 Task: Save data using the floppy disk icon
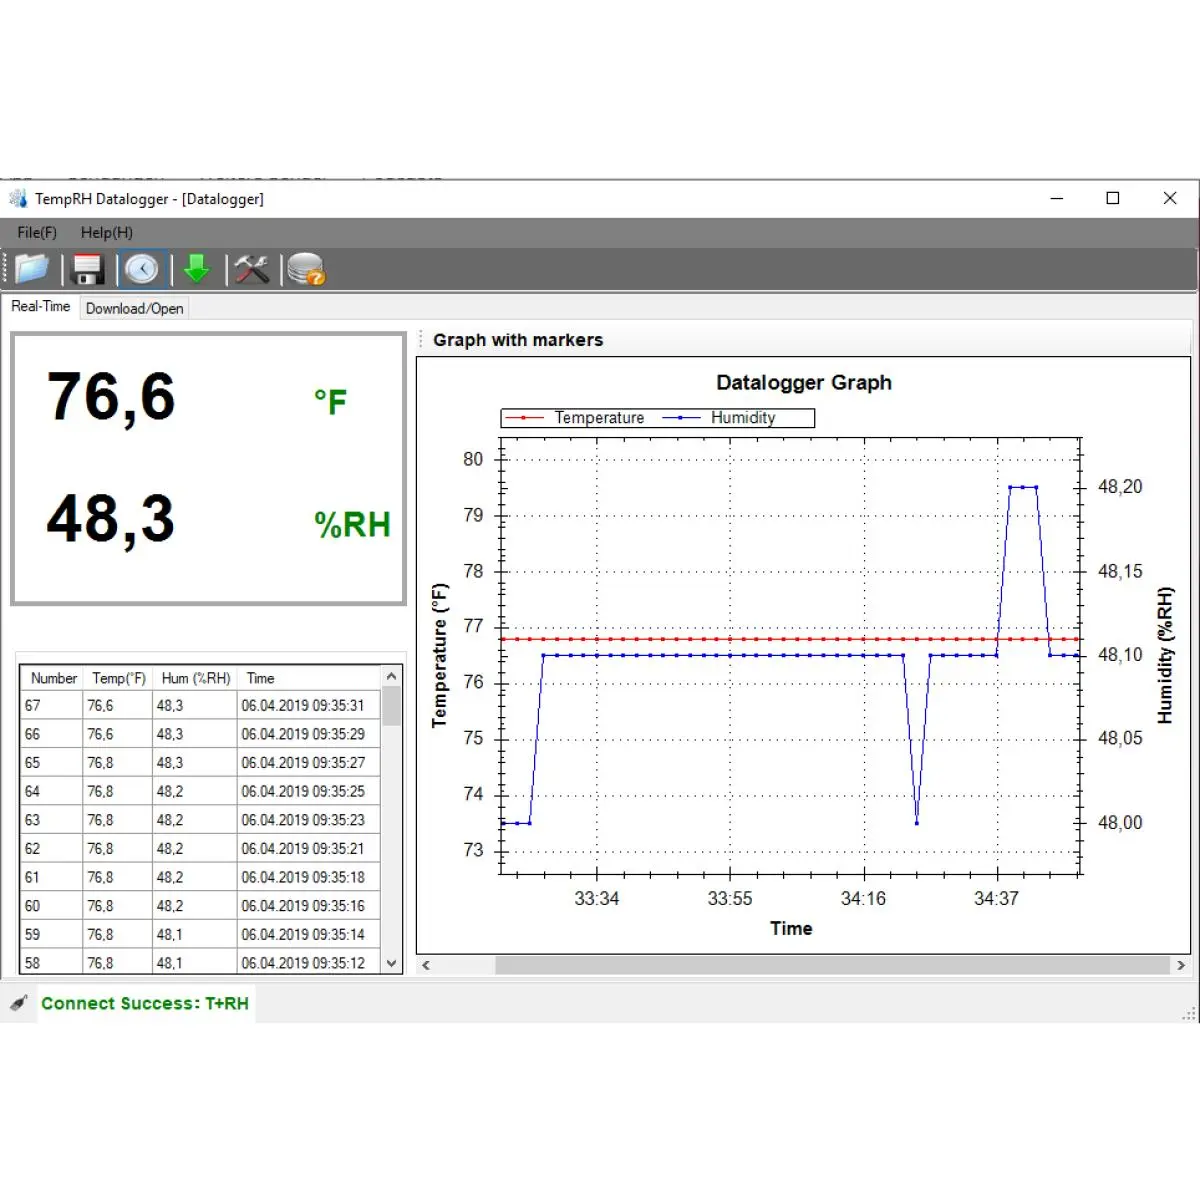point(88,269)
